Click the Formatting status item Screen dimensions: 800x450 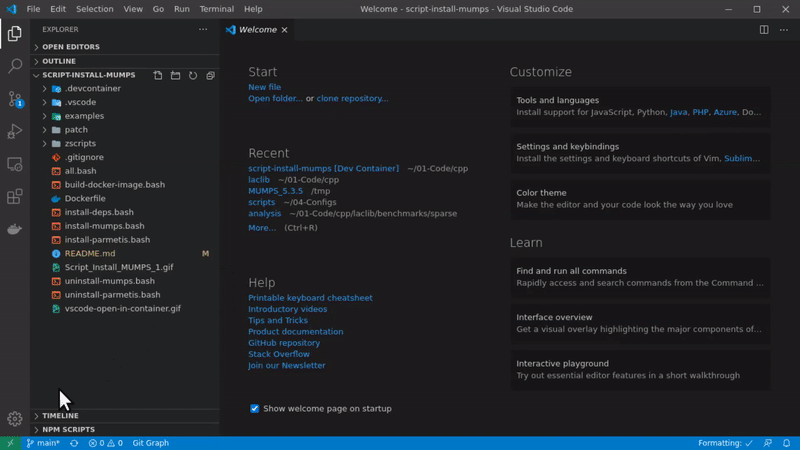[x=725, y=443]
